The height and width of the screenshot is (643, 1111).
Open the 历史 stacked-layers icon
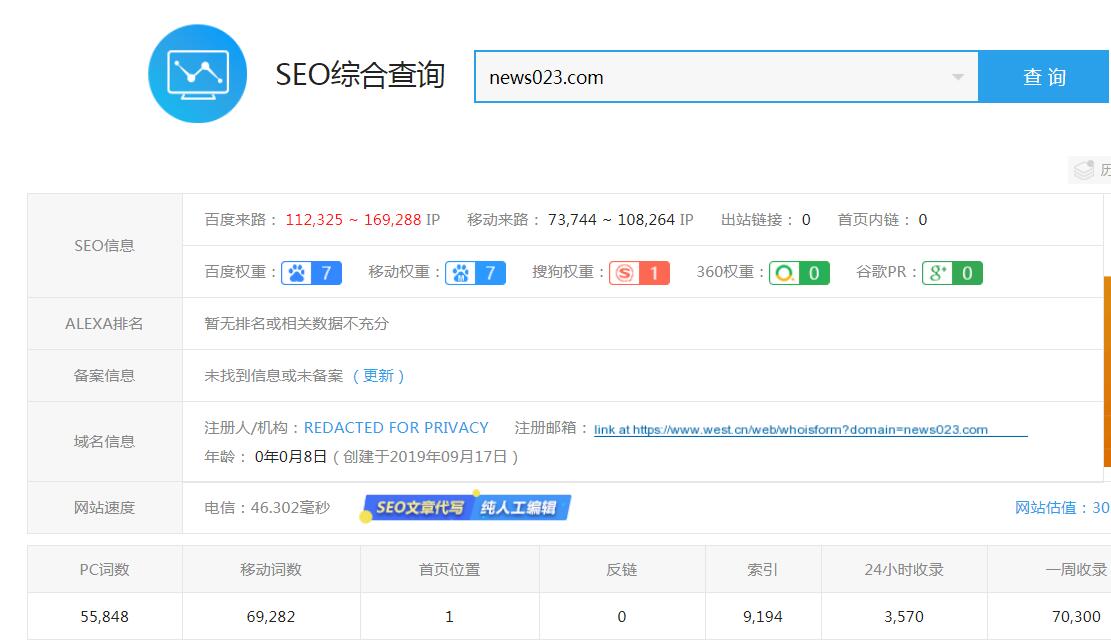1083,170
